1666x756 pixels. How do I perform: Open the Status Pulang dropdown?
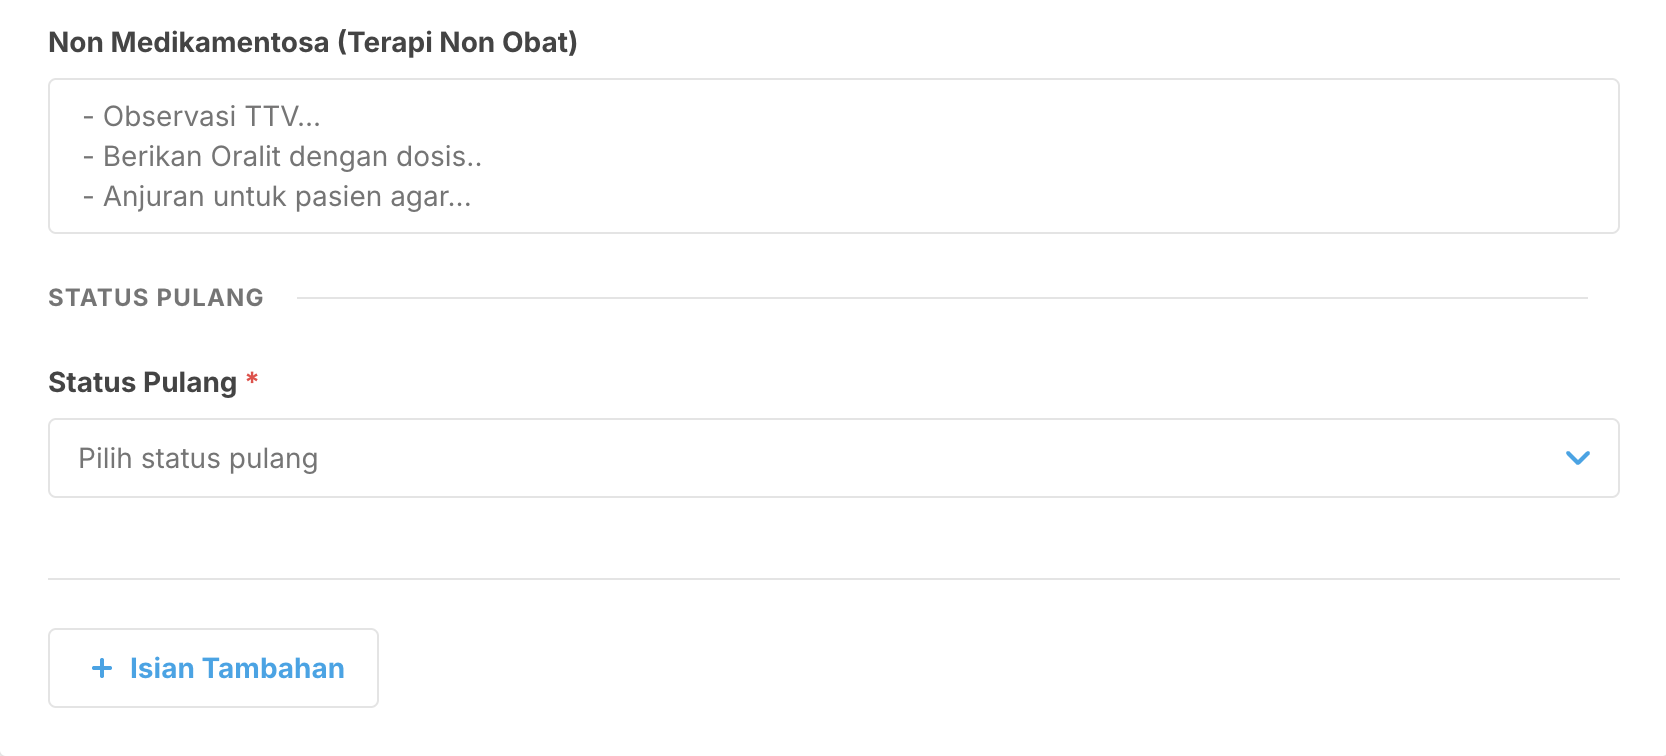[x=832, y=458]
